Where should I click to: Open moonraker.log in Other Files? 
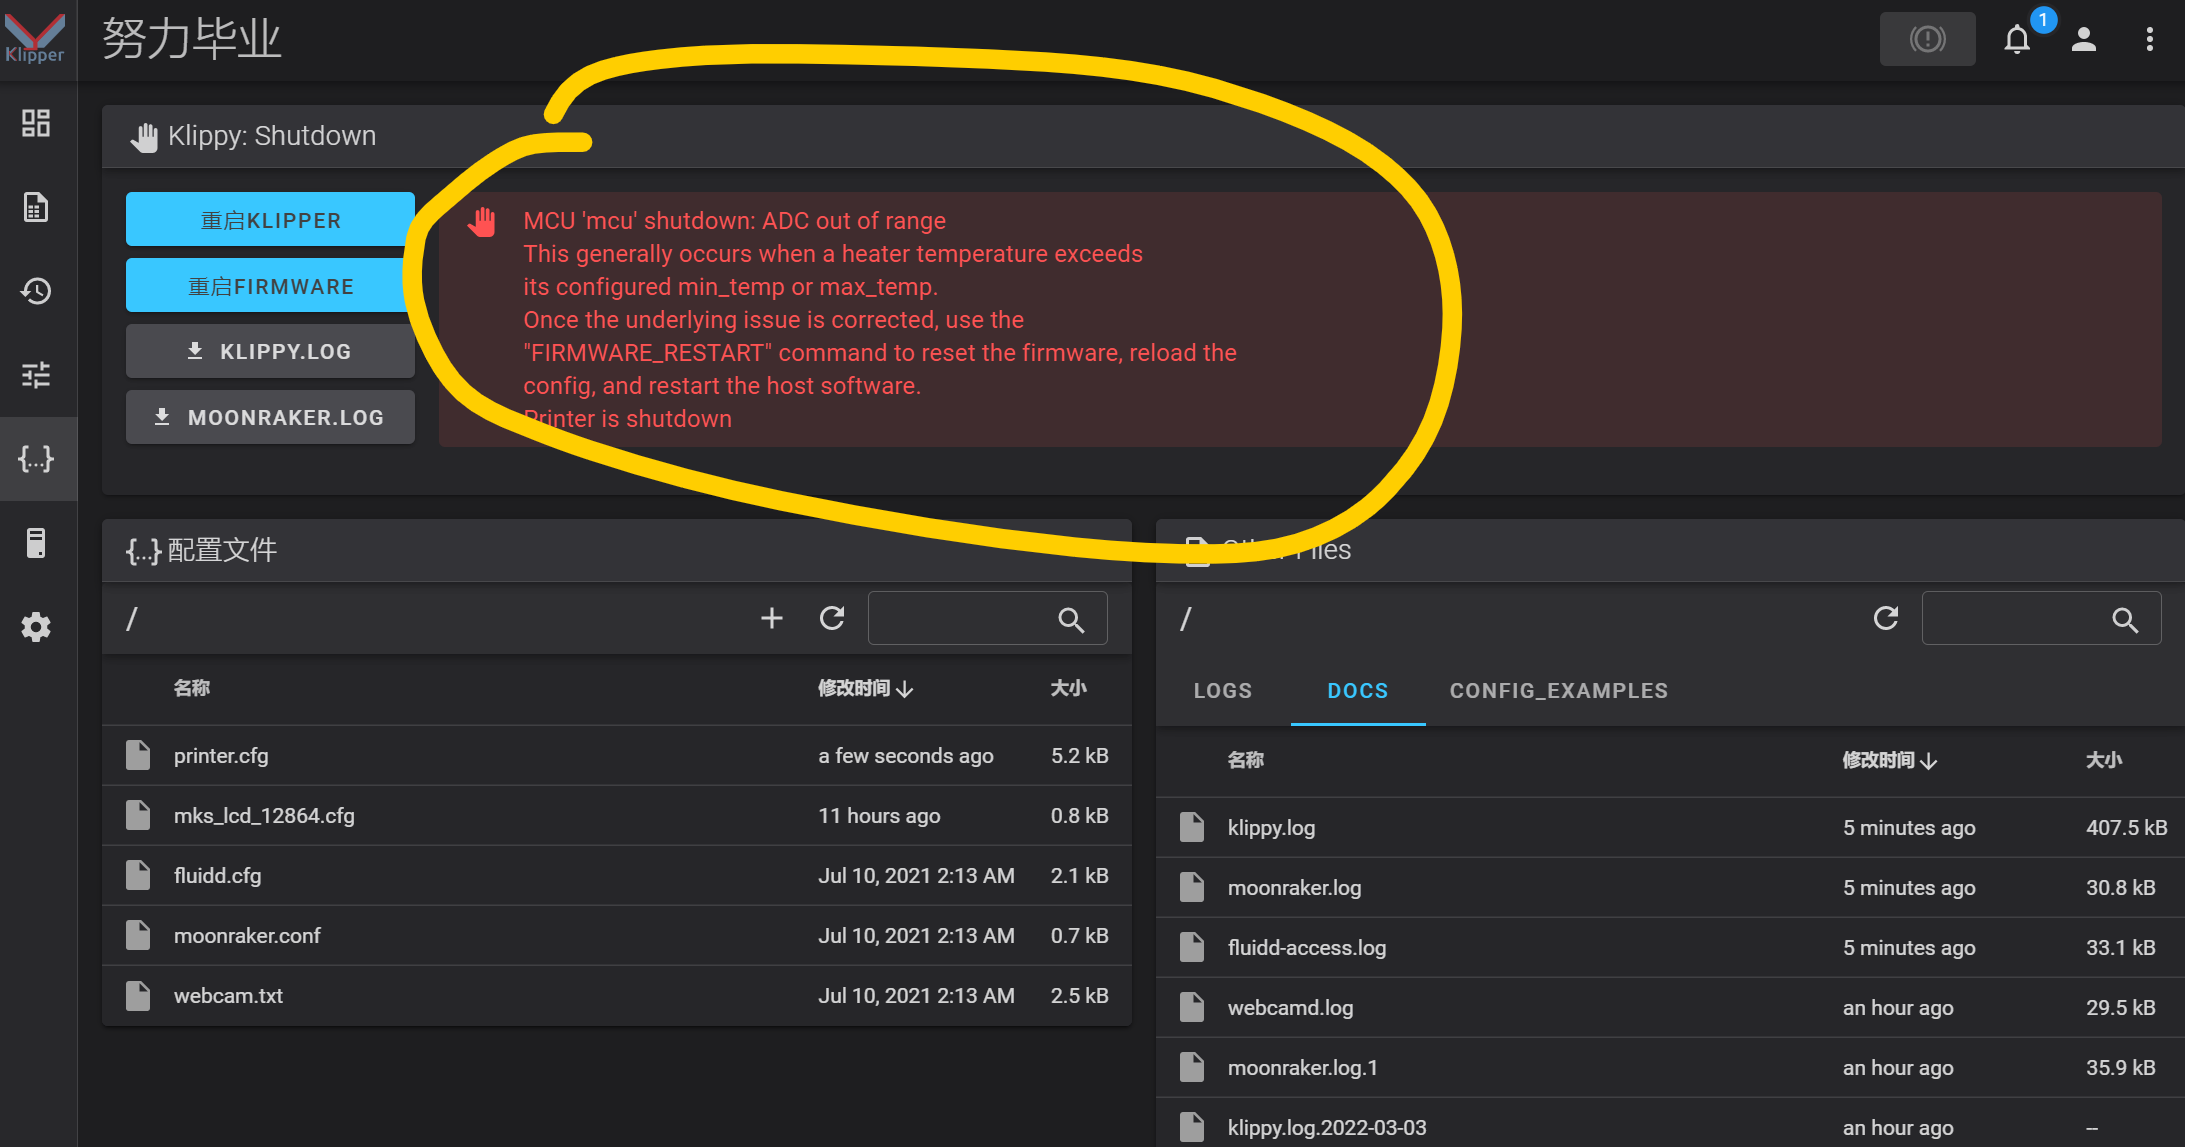pos(1670,887)
